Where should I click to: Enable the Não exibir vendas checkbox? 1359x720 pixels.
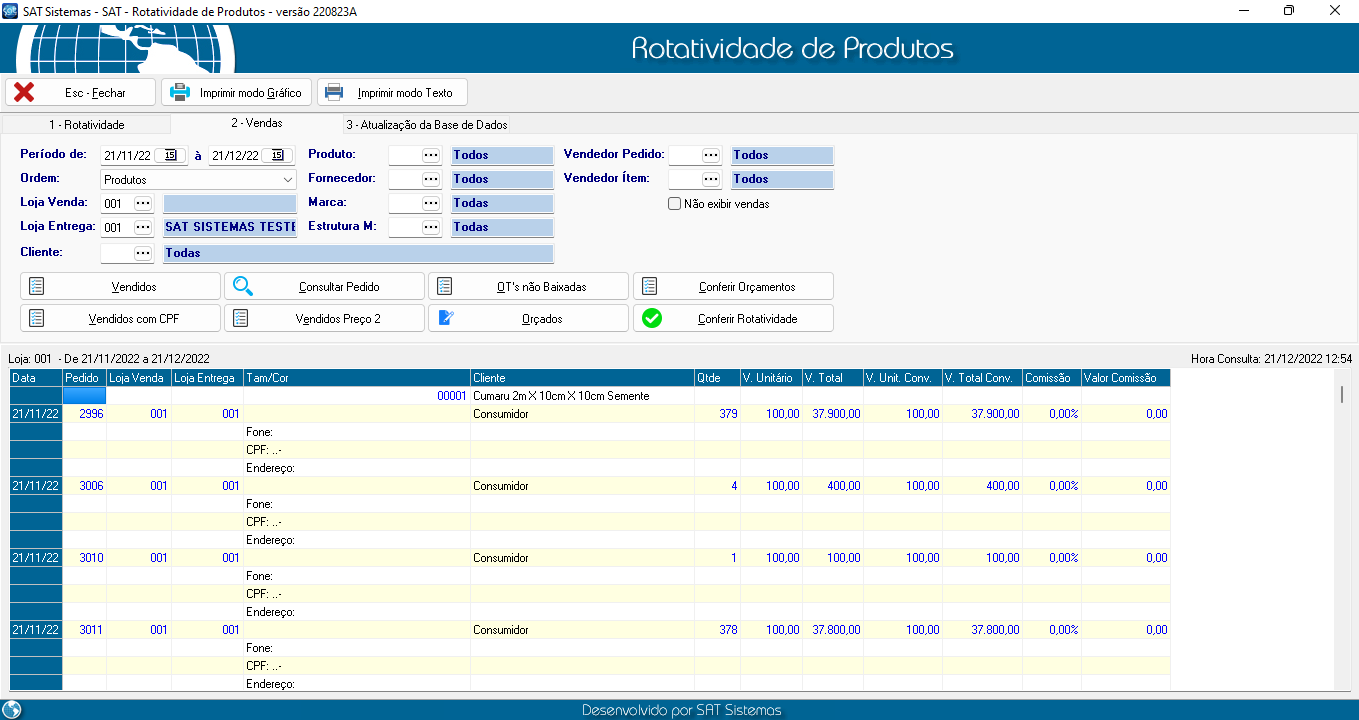[x=675, y=204]
